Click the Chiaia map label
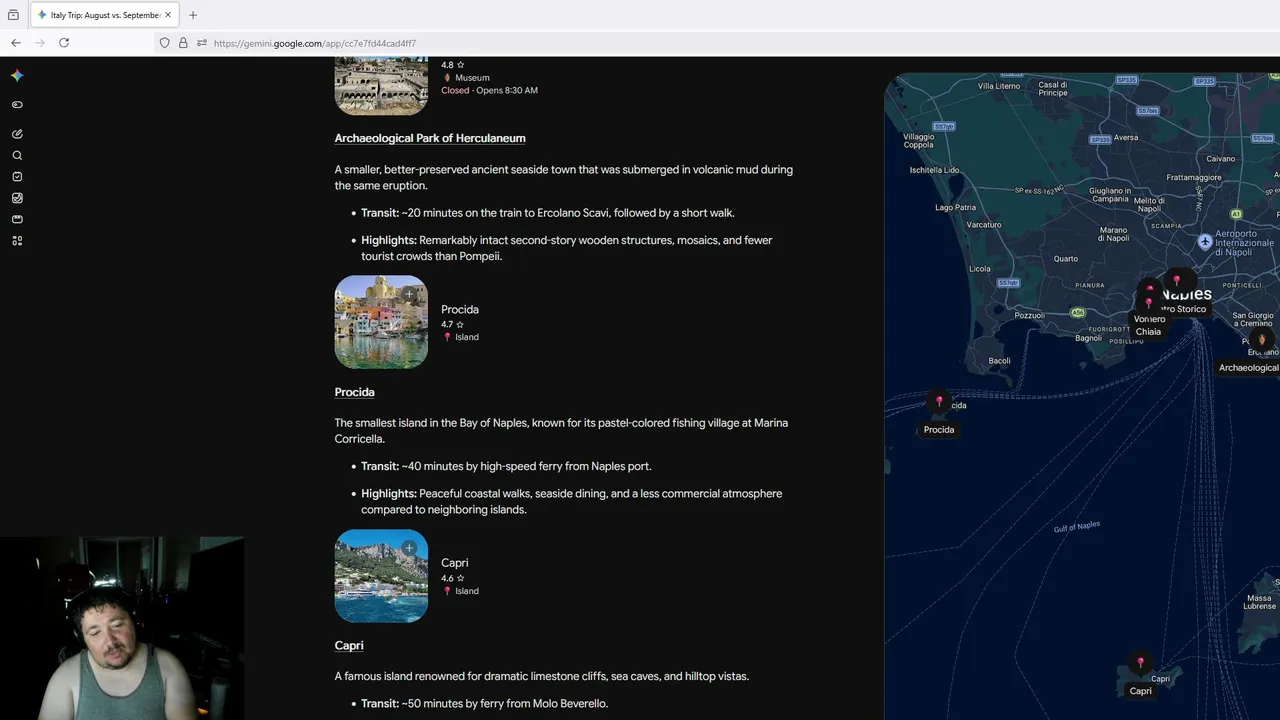 (1148, 332)
